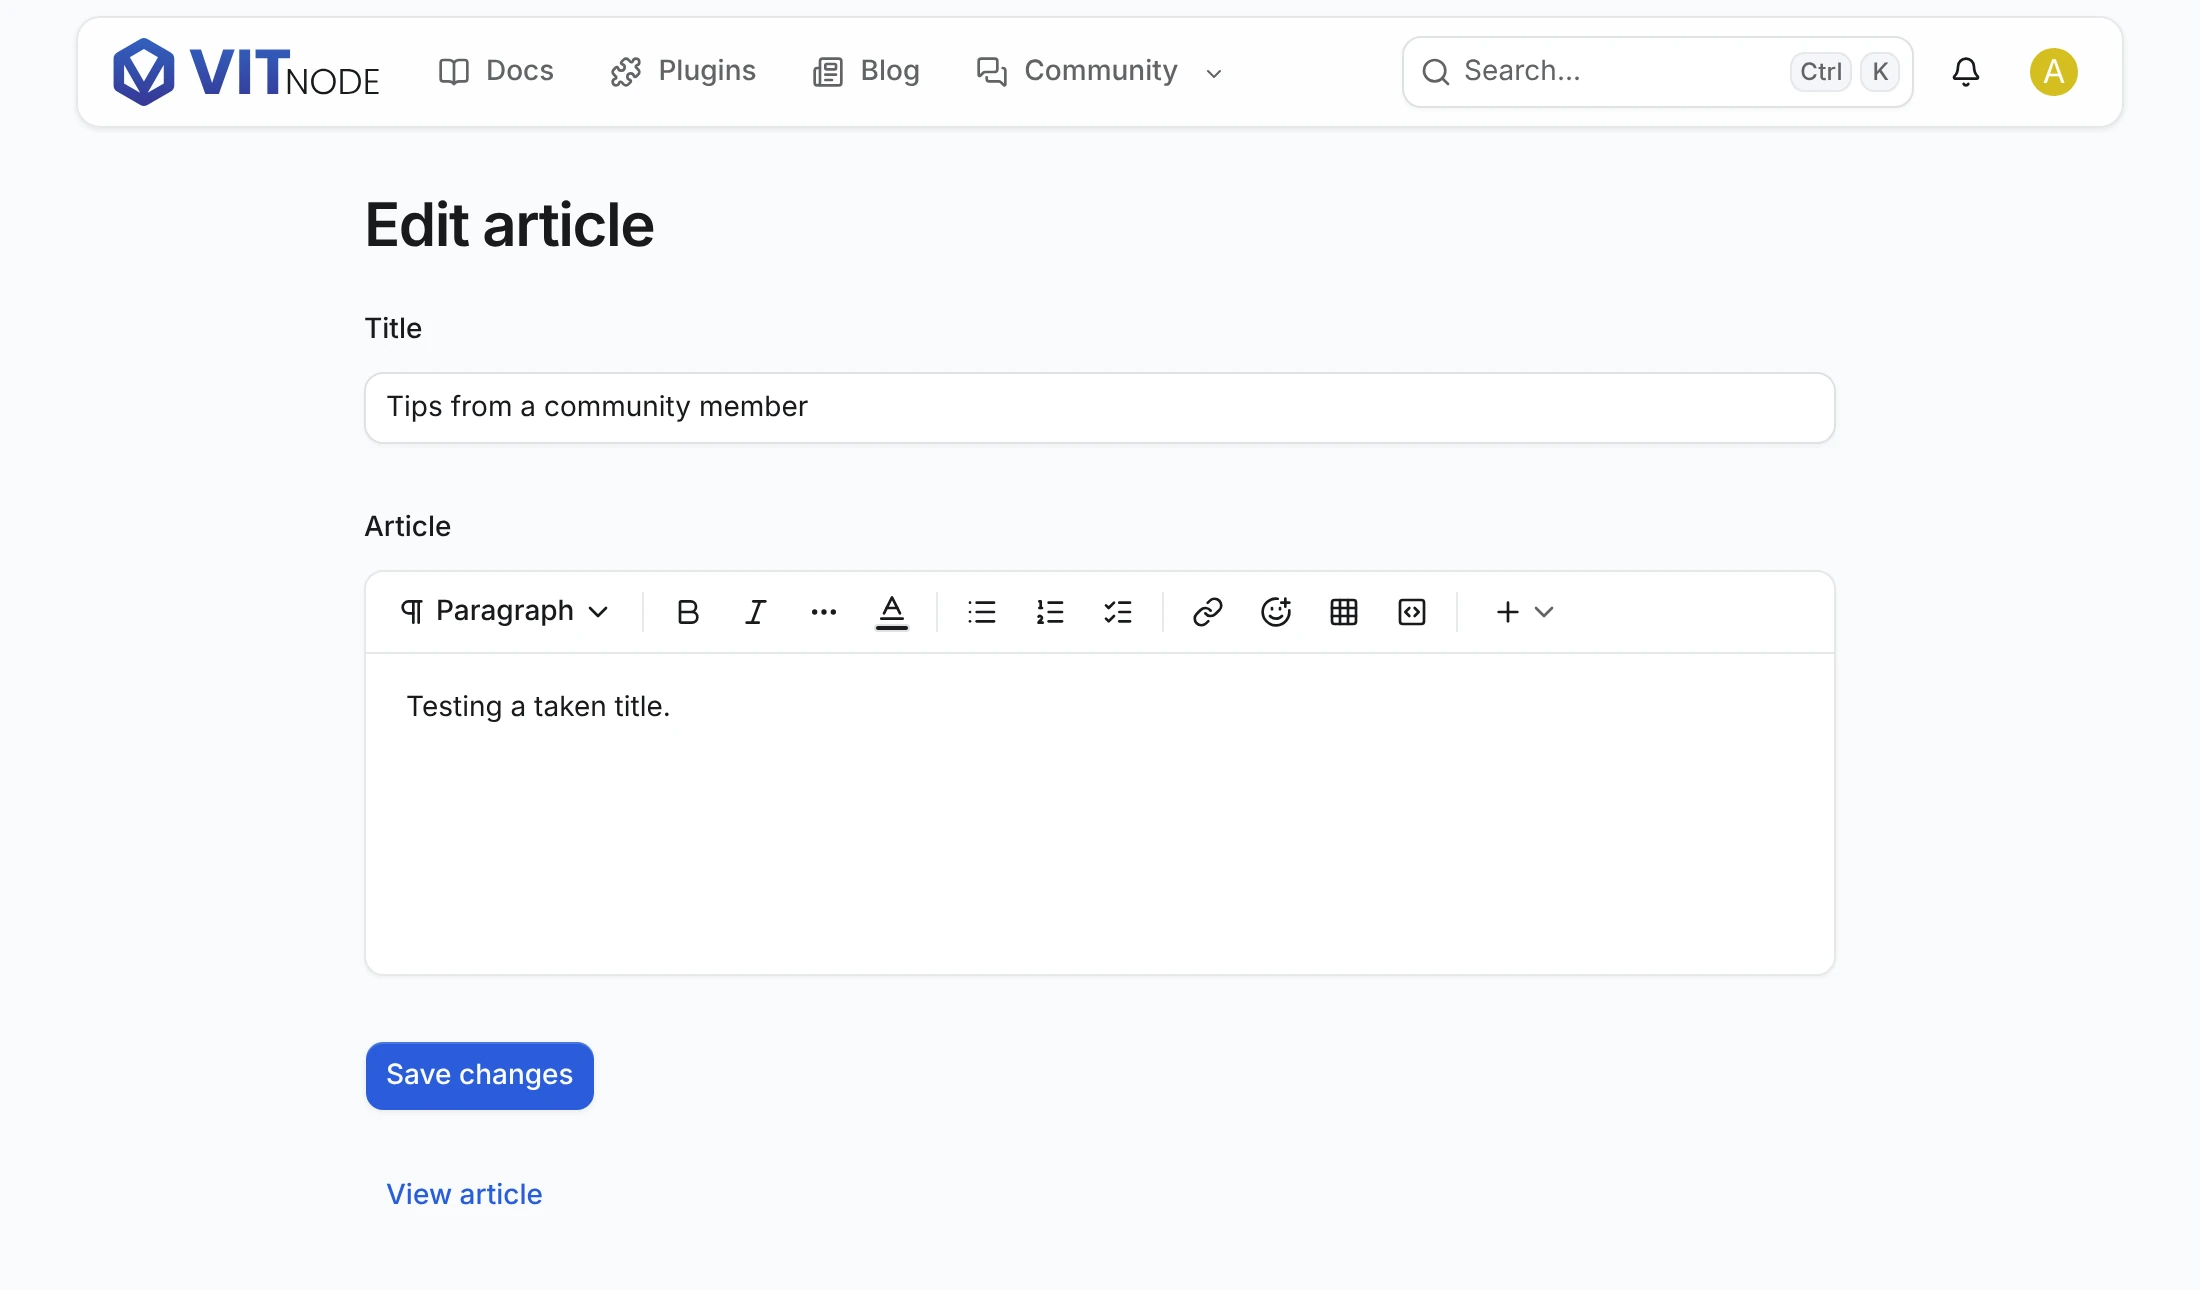The width and height of the screenshot is (2200, 1290).
Task: Insert a table into the article
Action: pos(1344,612)
